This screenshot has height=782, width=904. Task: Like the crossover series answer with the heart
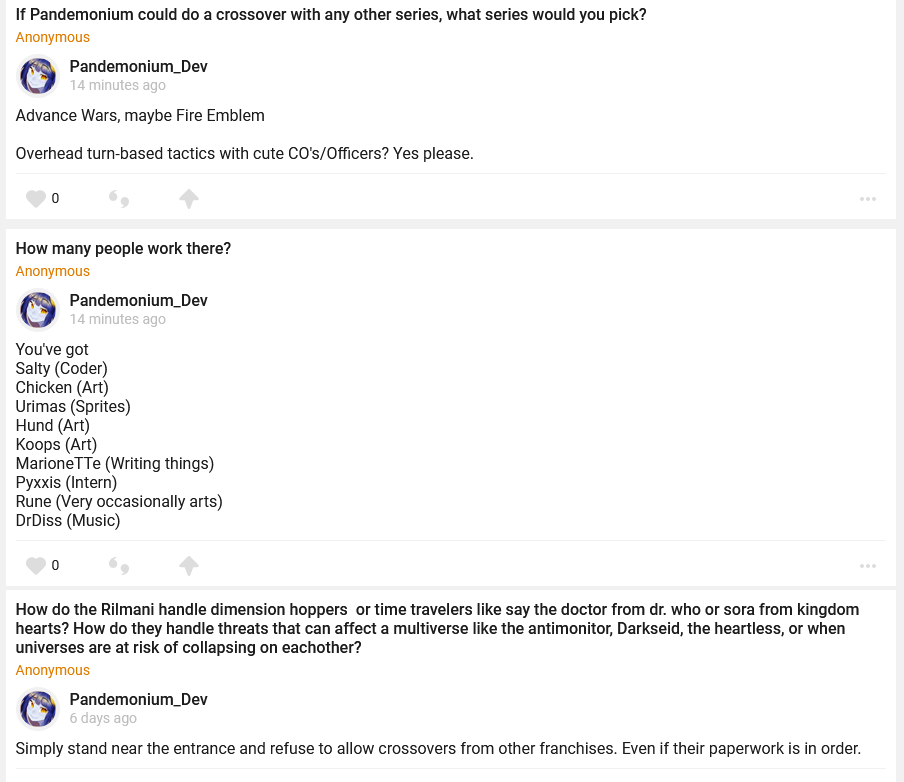point(36,199)
